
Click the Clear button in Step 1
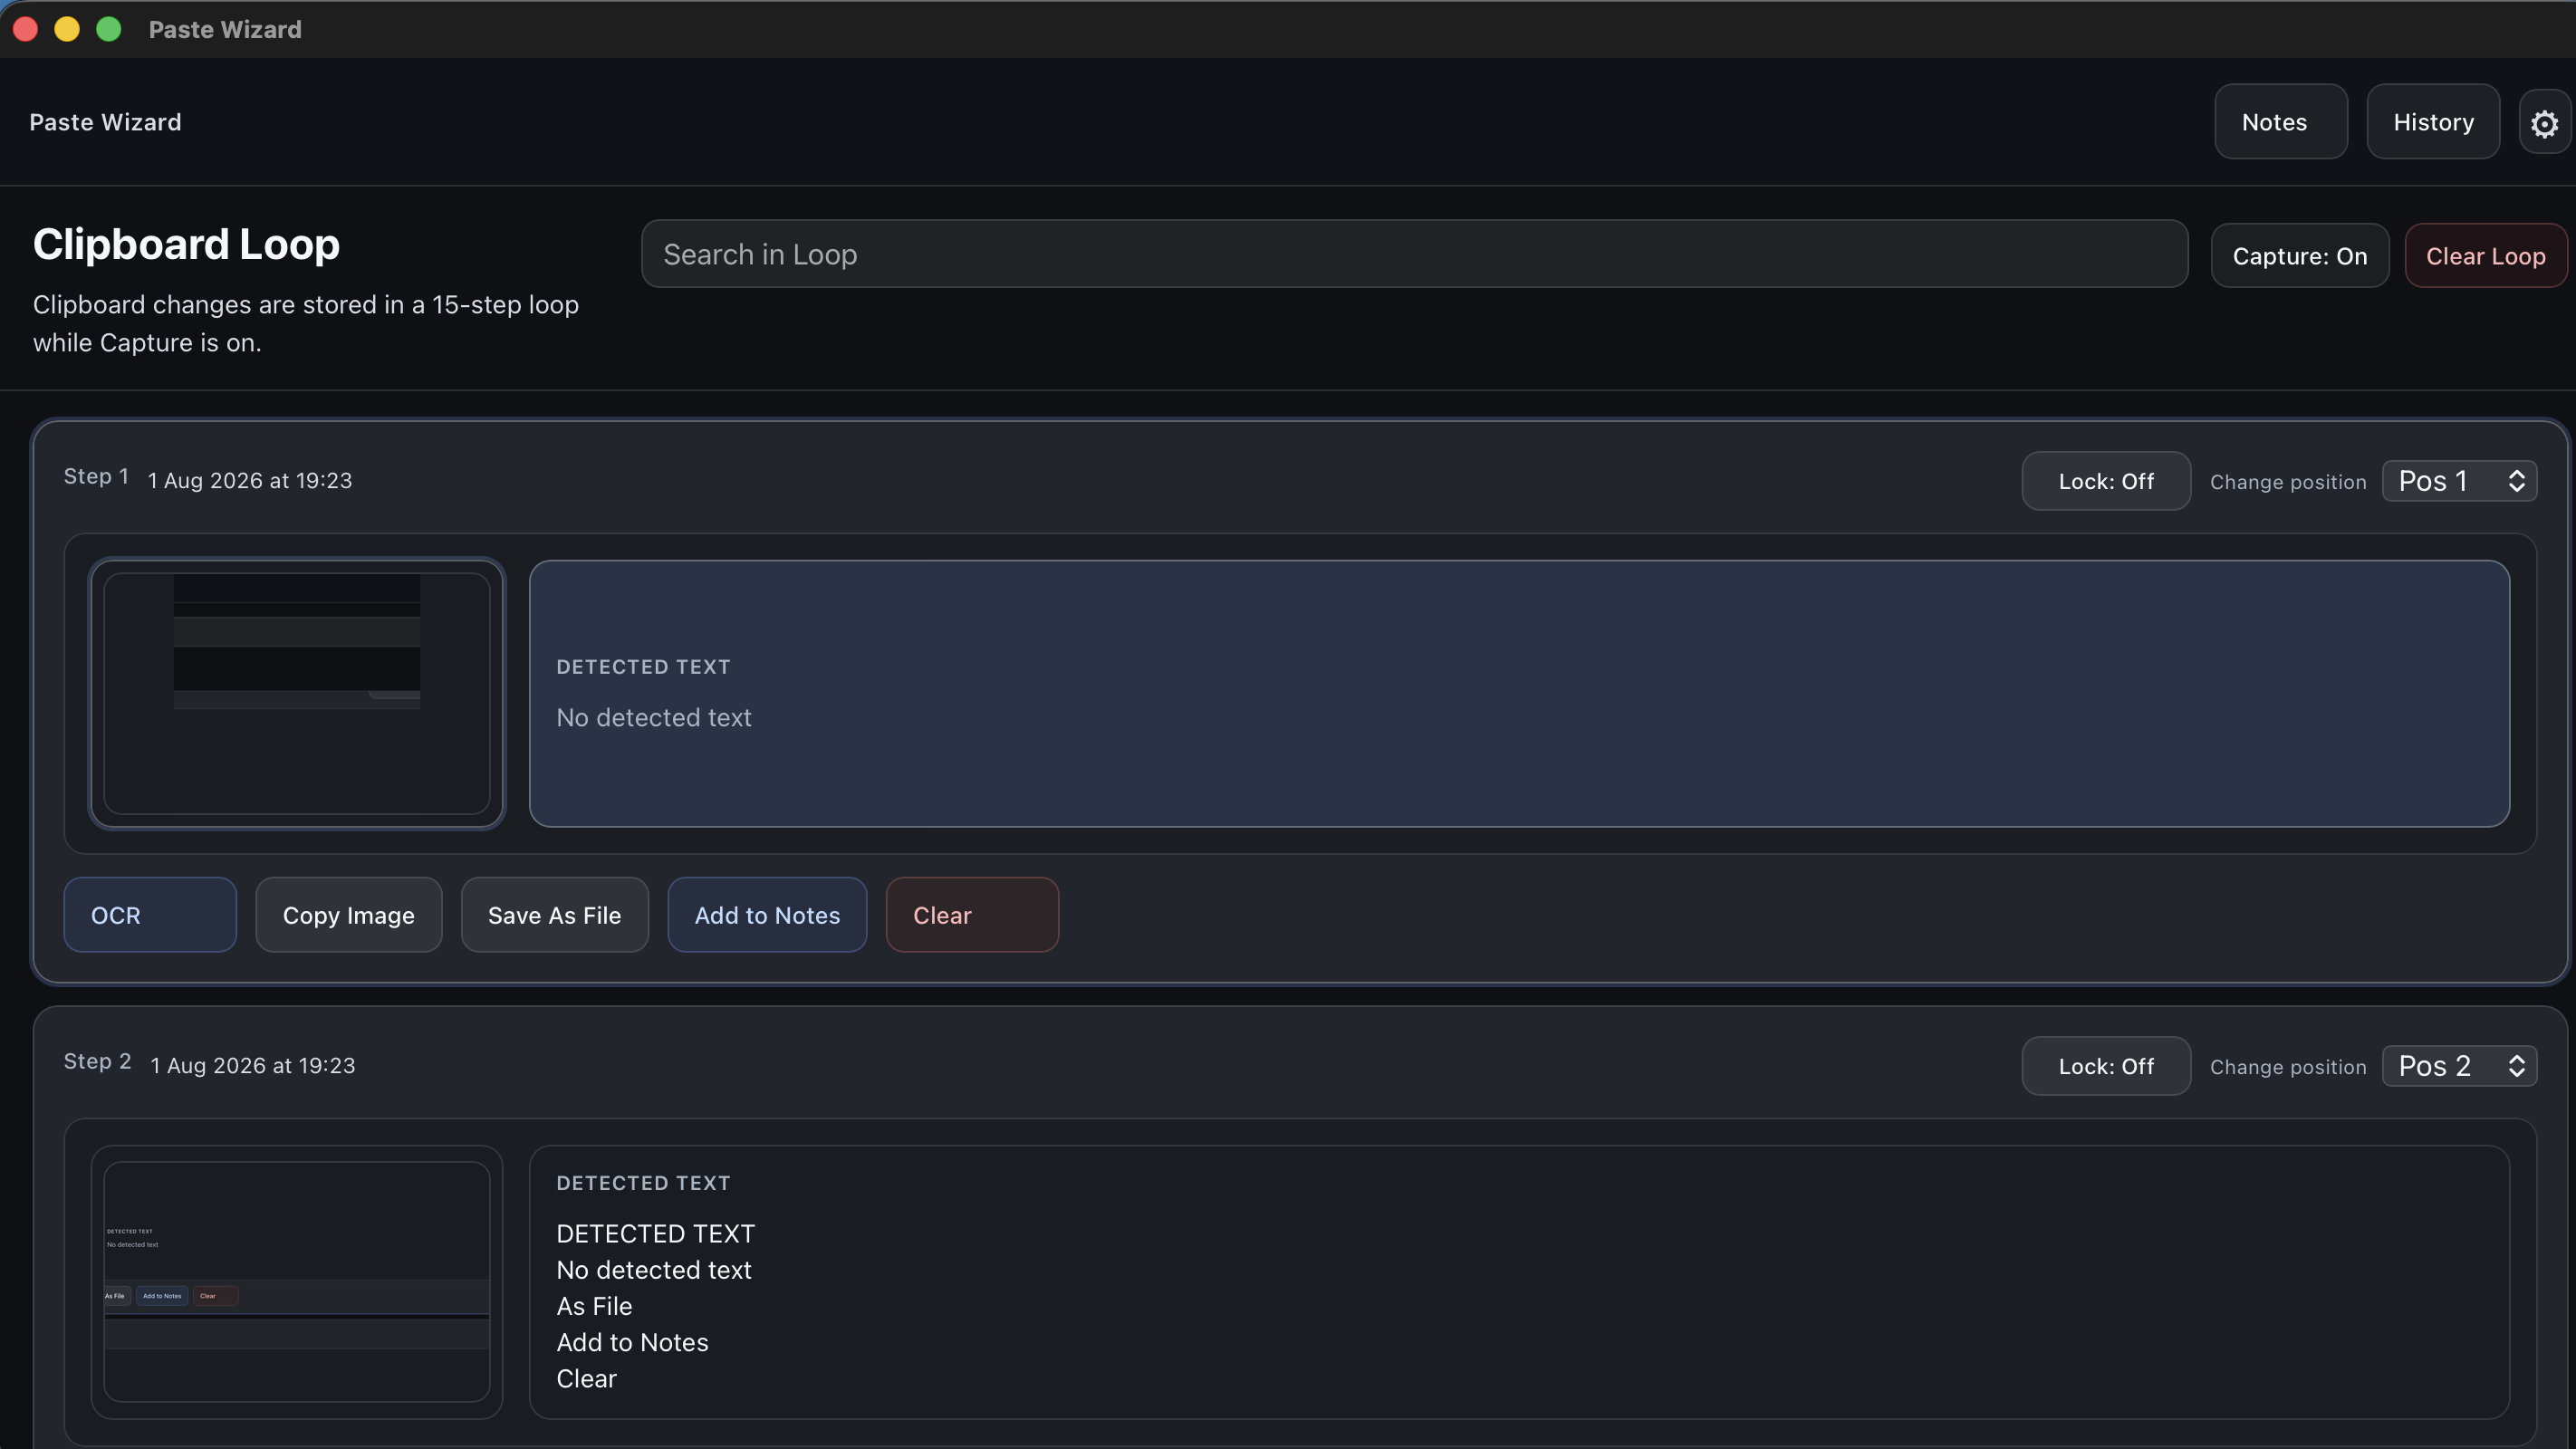click(972, 915)
